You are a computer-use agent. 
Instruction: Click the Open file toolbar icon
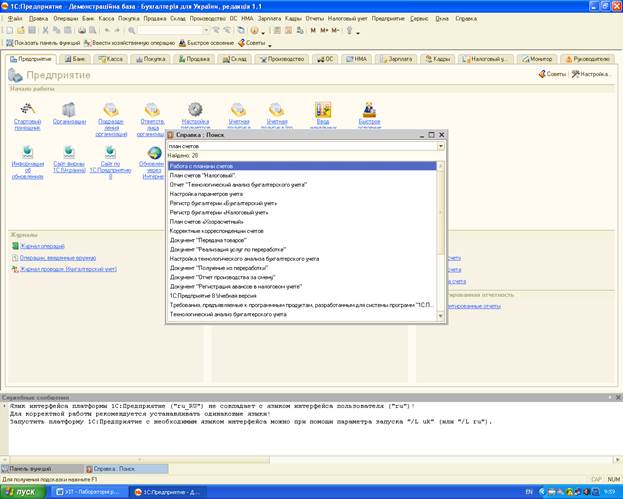(x=21, y=30)
